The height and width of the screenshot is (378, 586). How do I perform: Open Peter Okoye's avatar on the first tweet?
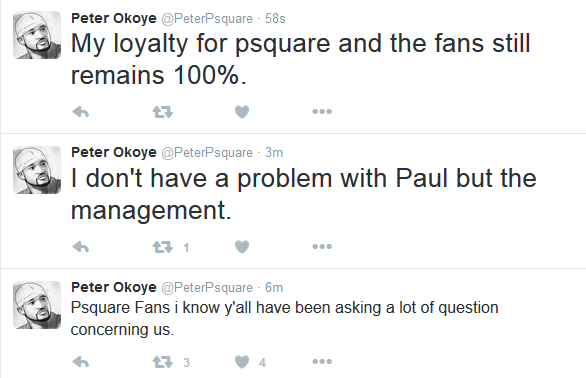pyautogui.click(x=37, y=35)
